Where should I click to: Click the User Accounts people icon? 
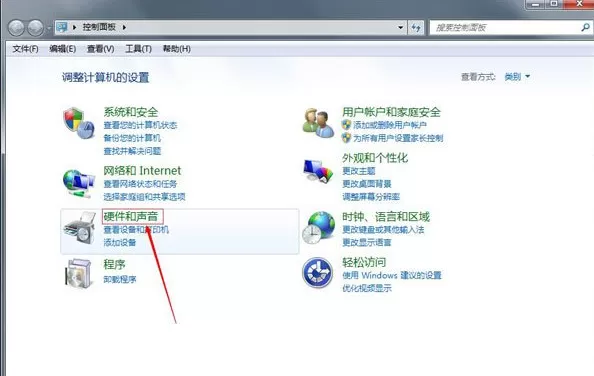pyautogui.click(x=318, y=123)
